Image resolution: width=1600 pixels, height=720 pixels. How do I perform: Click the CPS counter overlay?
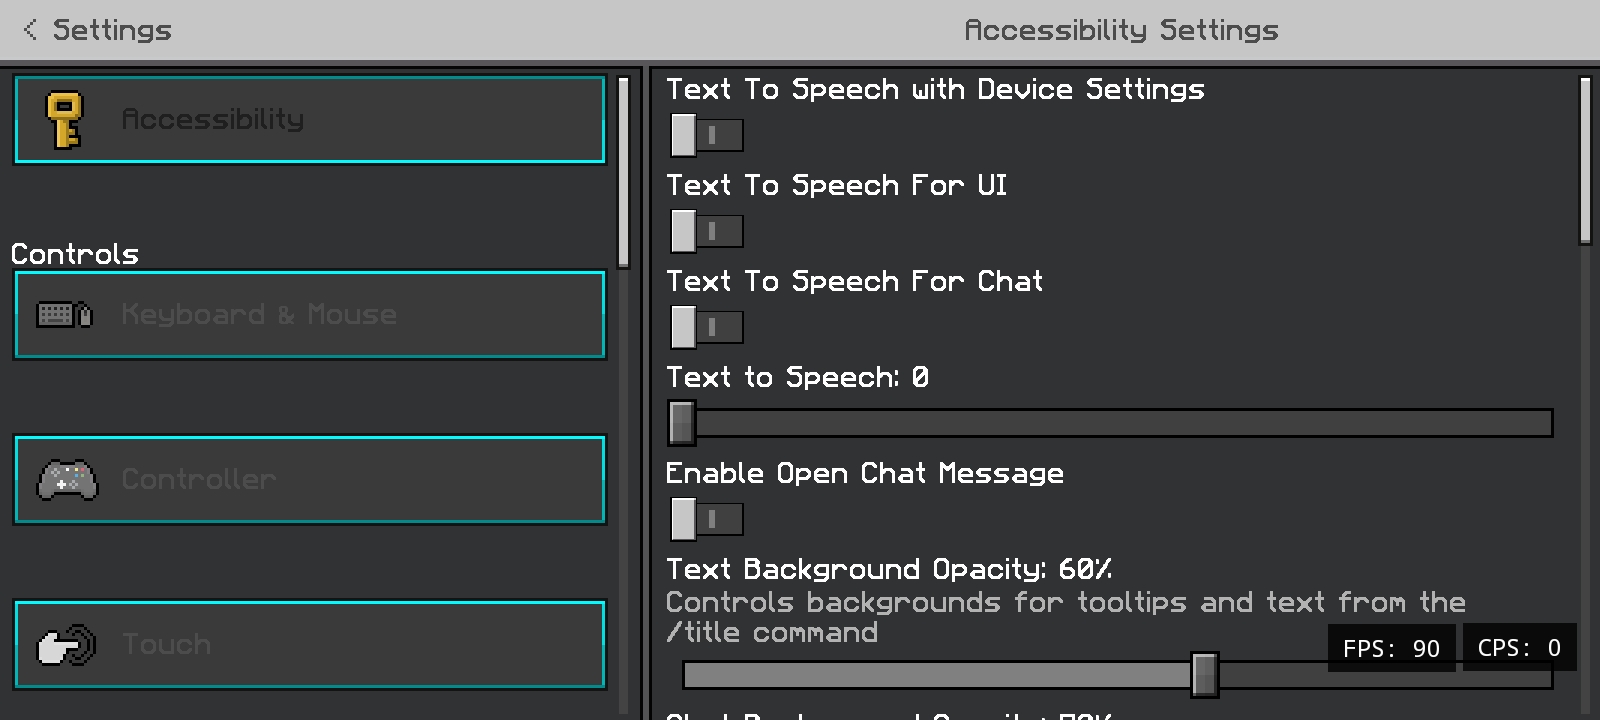tap(1519, 648)
